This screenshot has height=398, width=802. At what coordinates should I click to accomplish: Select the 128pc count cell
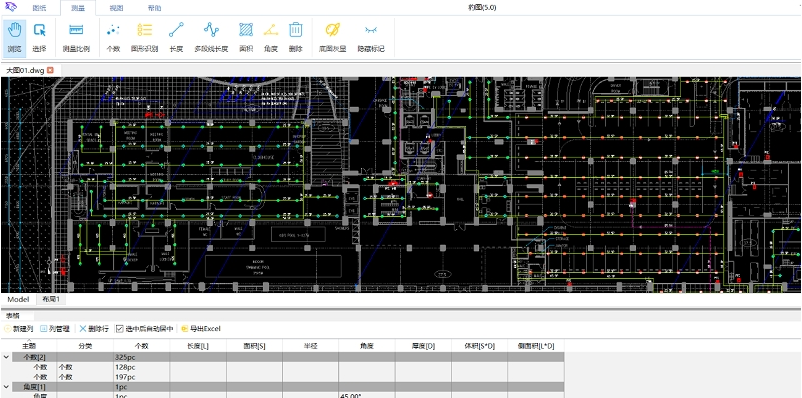[x=141, y=367]
